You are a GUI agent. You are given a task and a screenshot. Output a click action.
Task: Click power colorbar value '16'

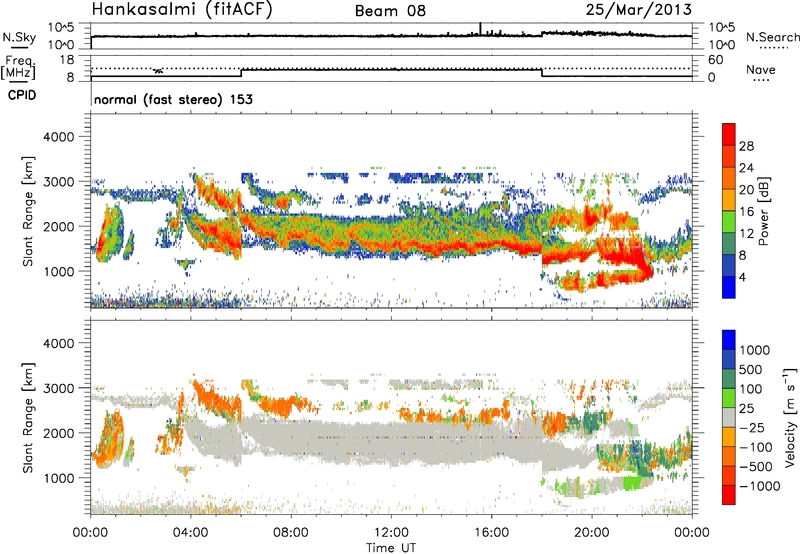click(746, 212)
